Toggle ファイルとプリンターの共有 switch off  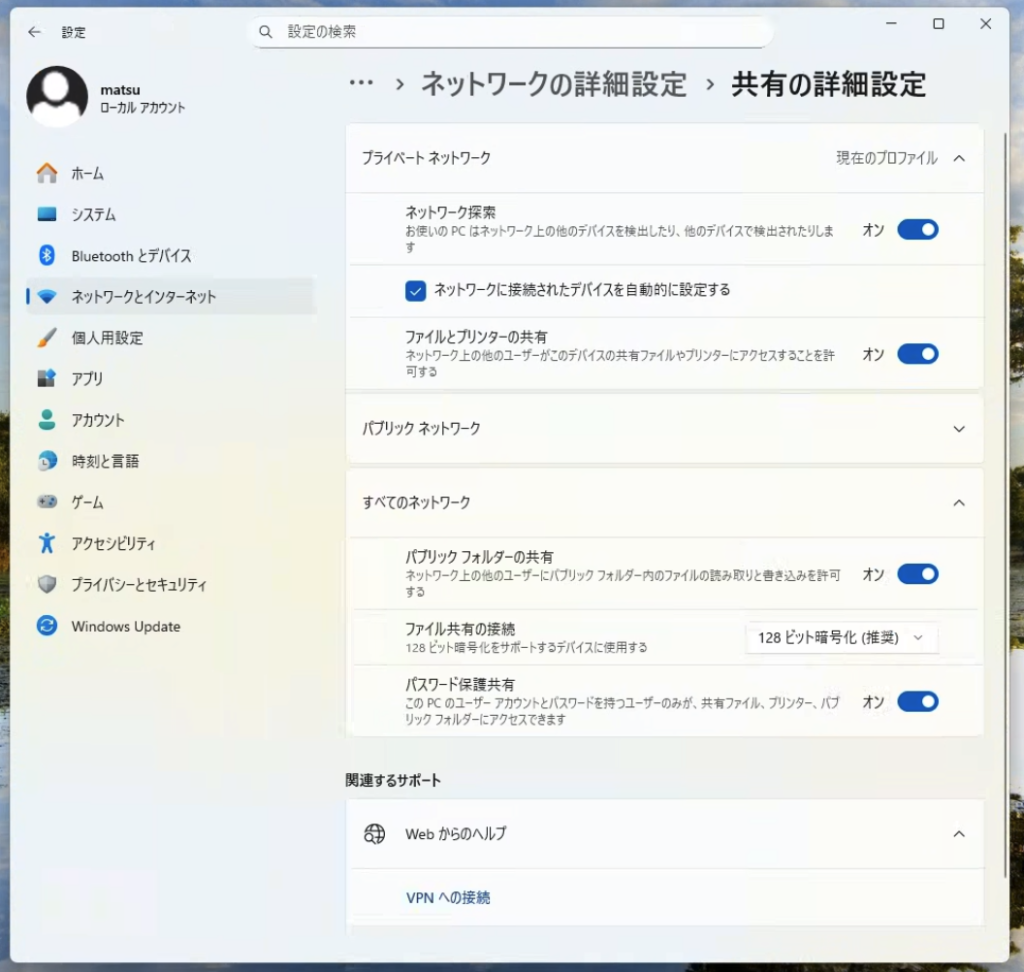[x=917, y=354]
